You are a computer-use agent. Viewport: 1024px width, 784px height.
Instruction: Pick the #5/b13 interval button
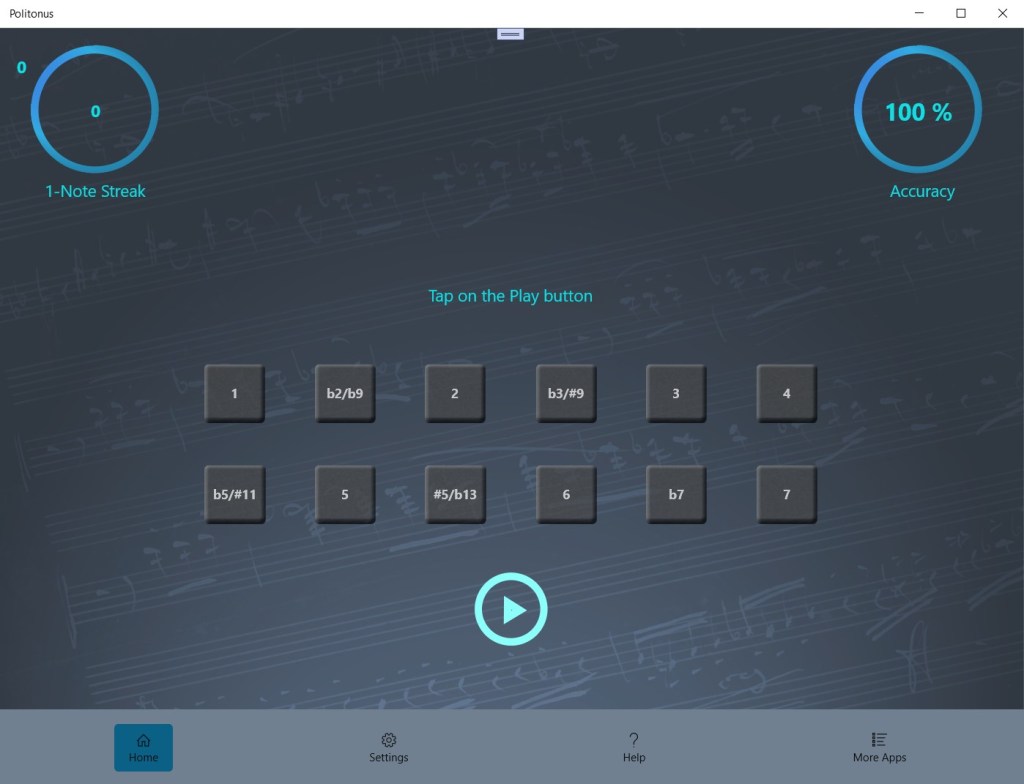(455, 494)
